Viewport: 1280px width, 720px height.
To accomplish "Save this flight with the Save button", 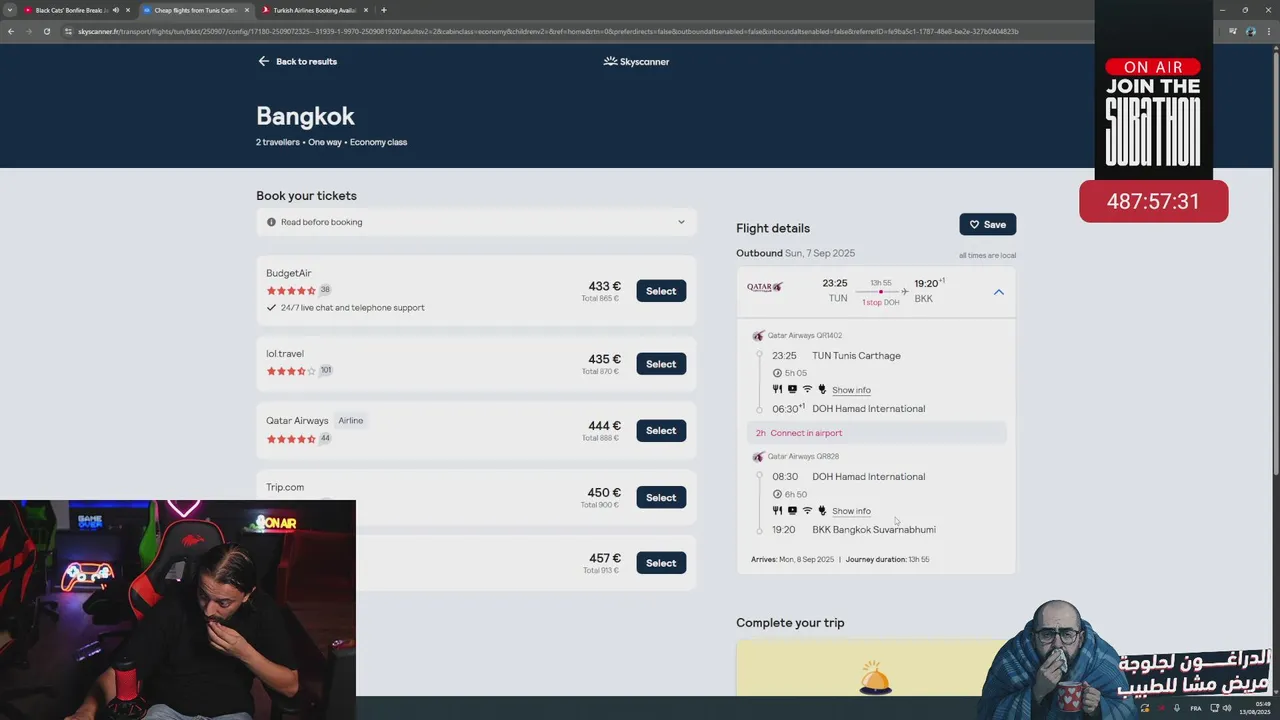I will pos(987,225).
